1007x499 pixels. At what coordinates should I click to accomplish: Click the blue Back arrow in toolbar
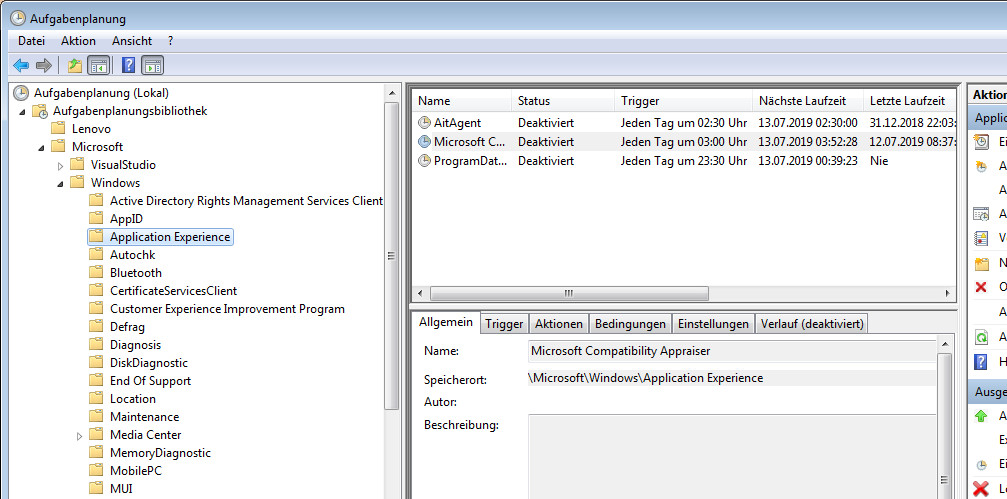coord(21,66)
